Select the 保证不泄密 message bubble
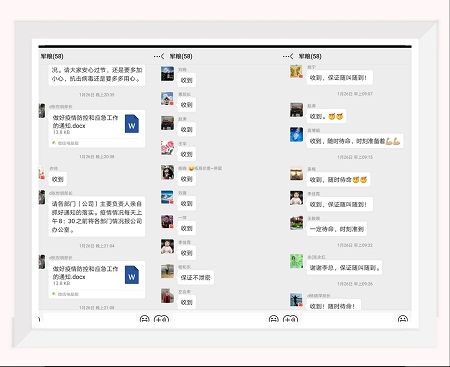The width and height of the screenshot is (450, 367). pyautogui.click(x=195, y=277)
